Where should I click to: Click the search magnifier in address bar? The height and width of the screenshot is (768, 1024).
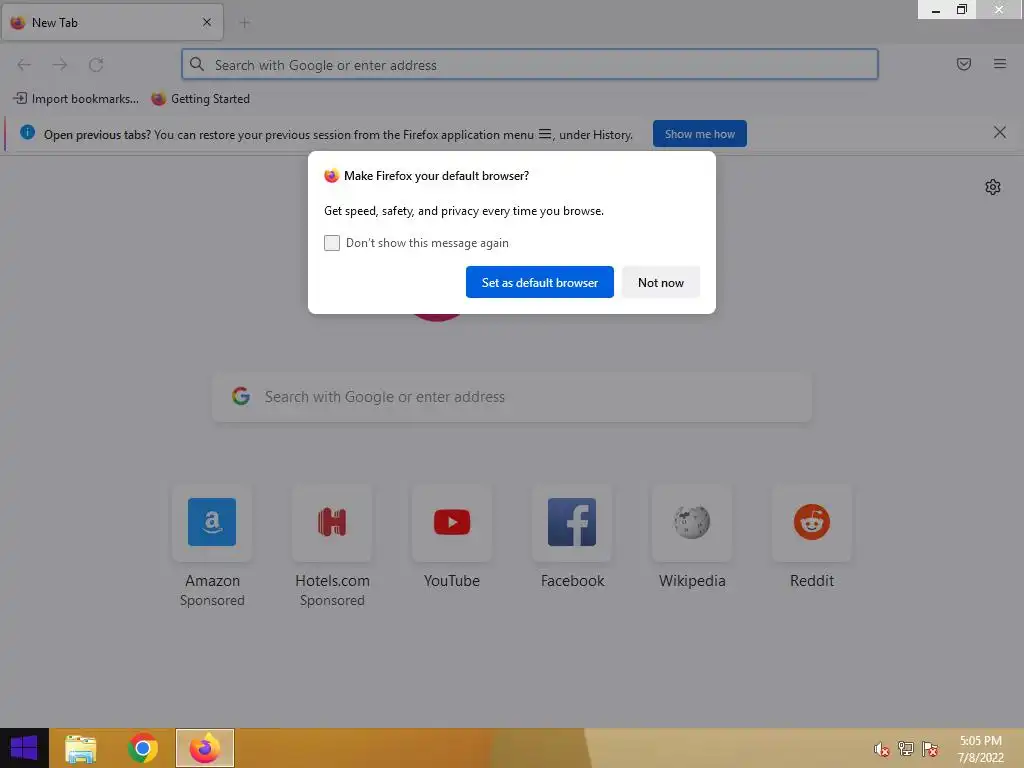click(x=197, y=64)
